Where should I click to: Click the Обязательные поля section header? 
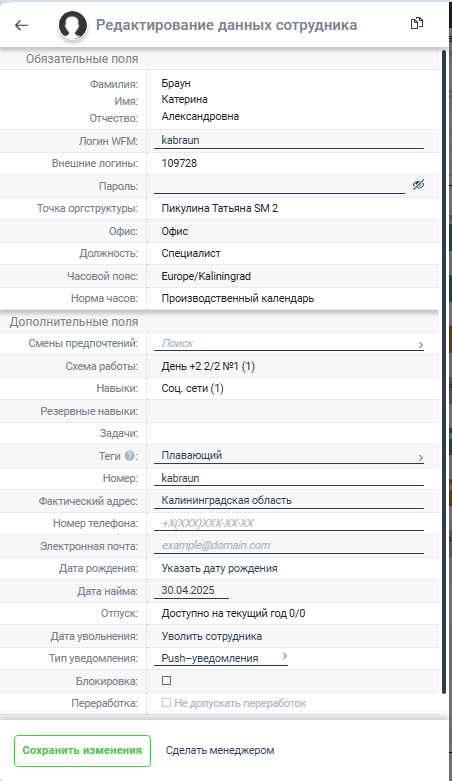[82, 59]
